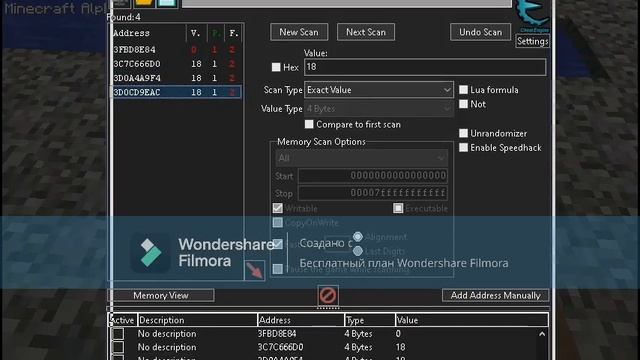This screenshot has height=360, width=640.
Task: Click the red clear address list icon
Action: point(328,296)
